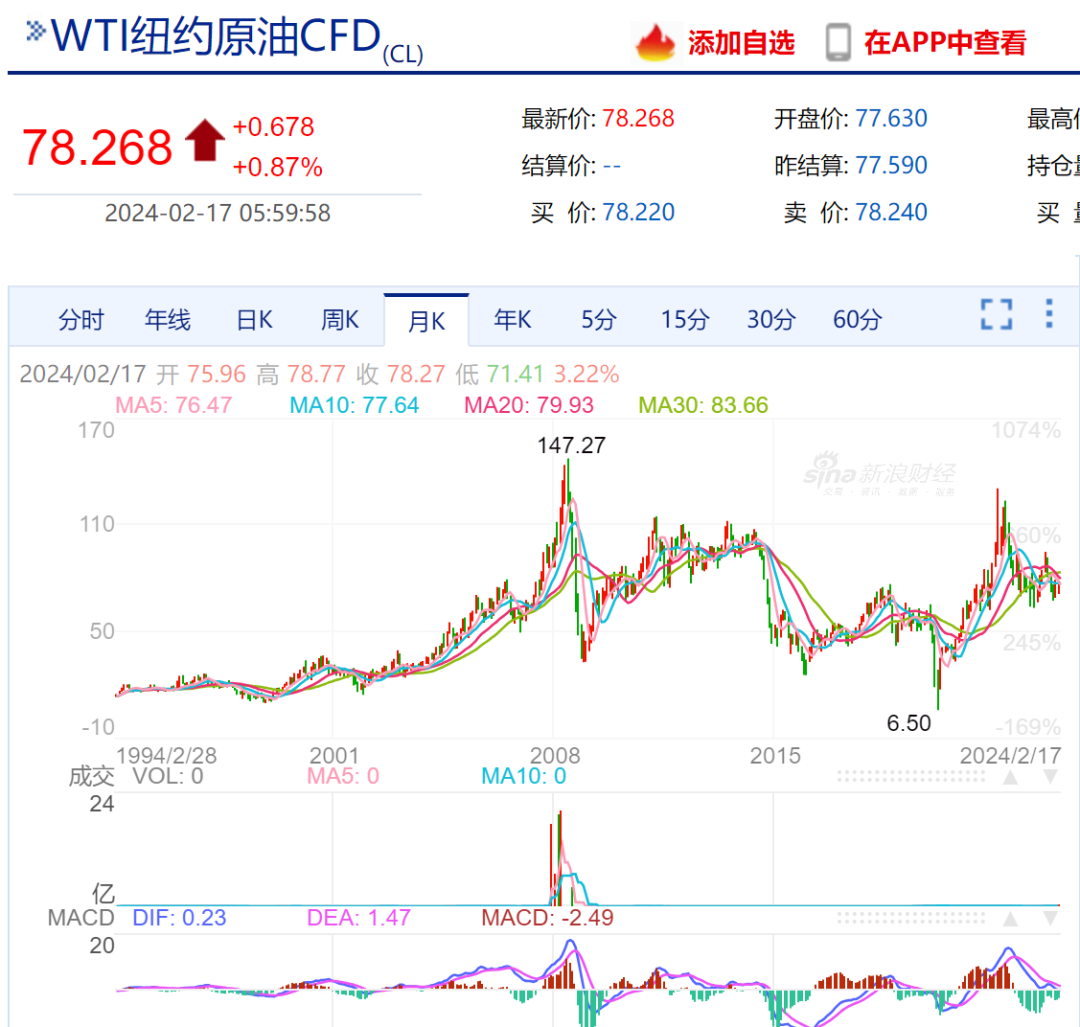Image resolution: width=1080 pixels, height=1027 pixels.
Task: Switch to the 分时 chart tab
Action: click(81, 320)
